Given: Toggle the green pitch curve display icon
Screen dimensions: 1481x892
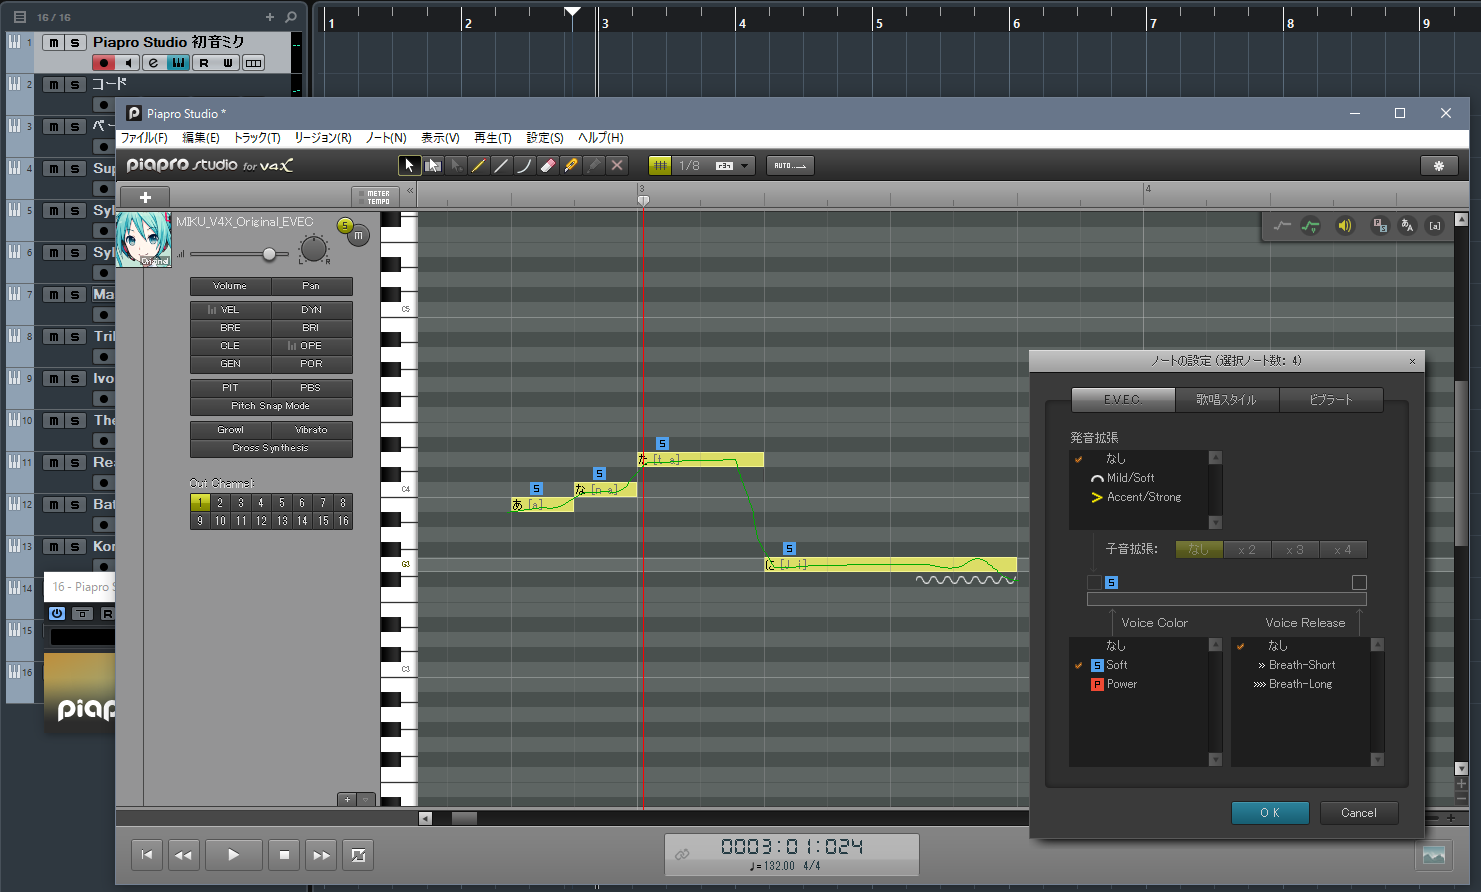Looking at the screenshot, I should [1310, 226].
